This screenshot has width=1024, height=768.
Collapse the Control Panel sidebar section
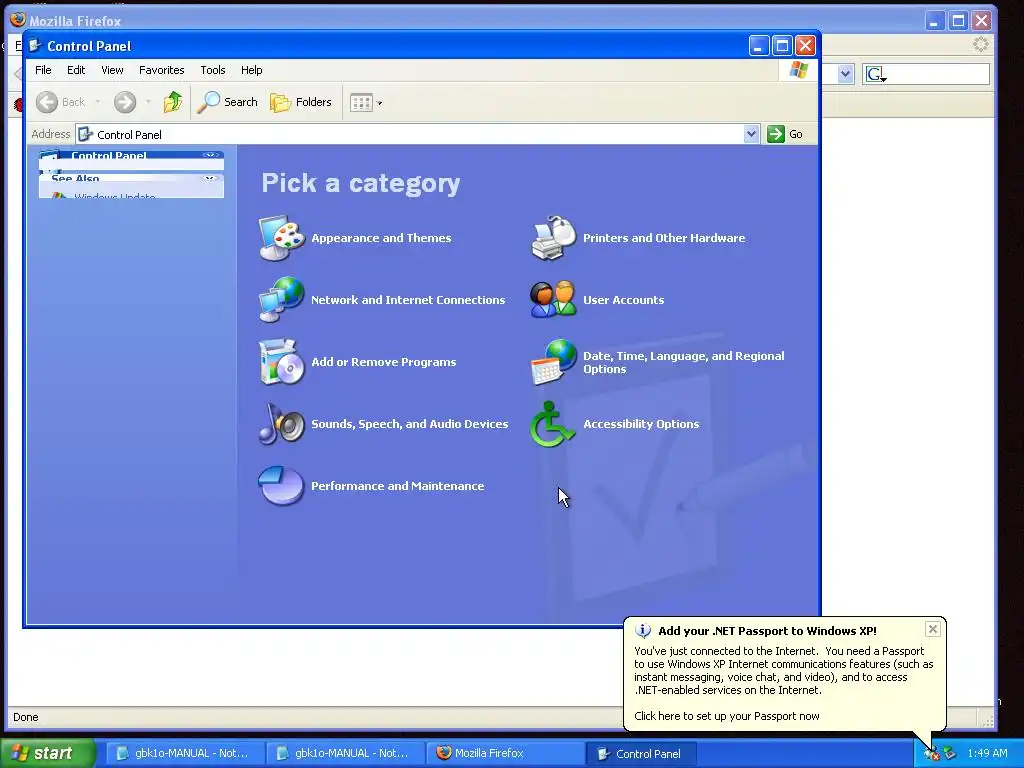click(x=210, y=155)
